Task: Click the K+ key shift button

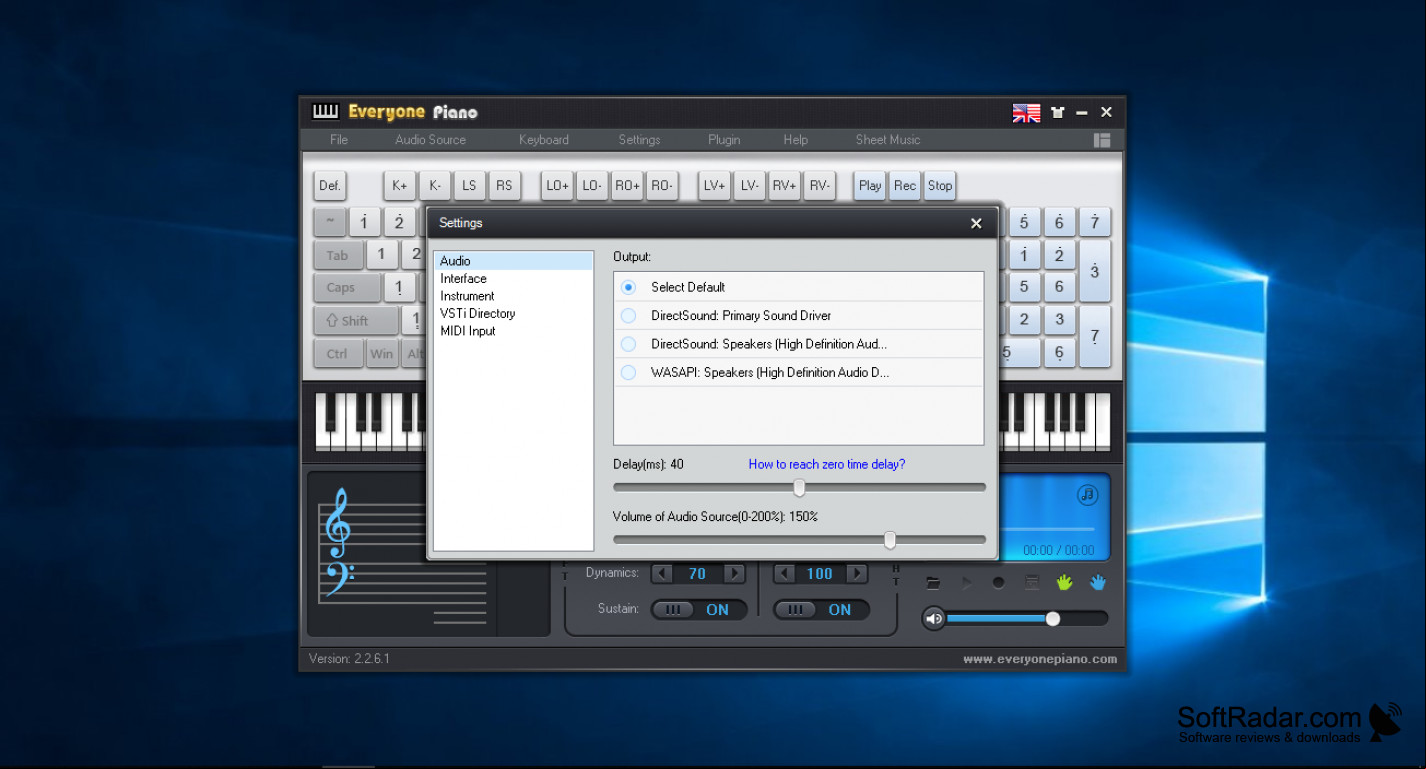Action: (x=400, y=185)
